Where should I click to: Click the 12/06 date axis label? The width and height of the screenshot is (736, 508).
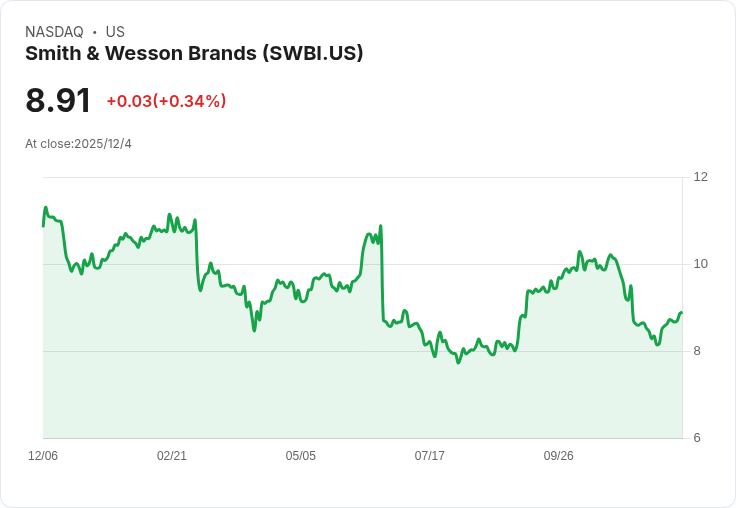pyautogui.click(x=43, y=456)
